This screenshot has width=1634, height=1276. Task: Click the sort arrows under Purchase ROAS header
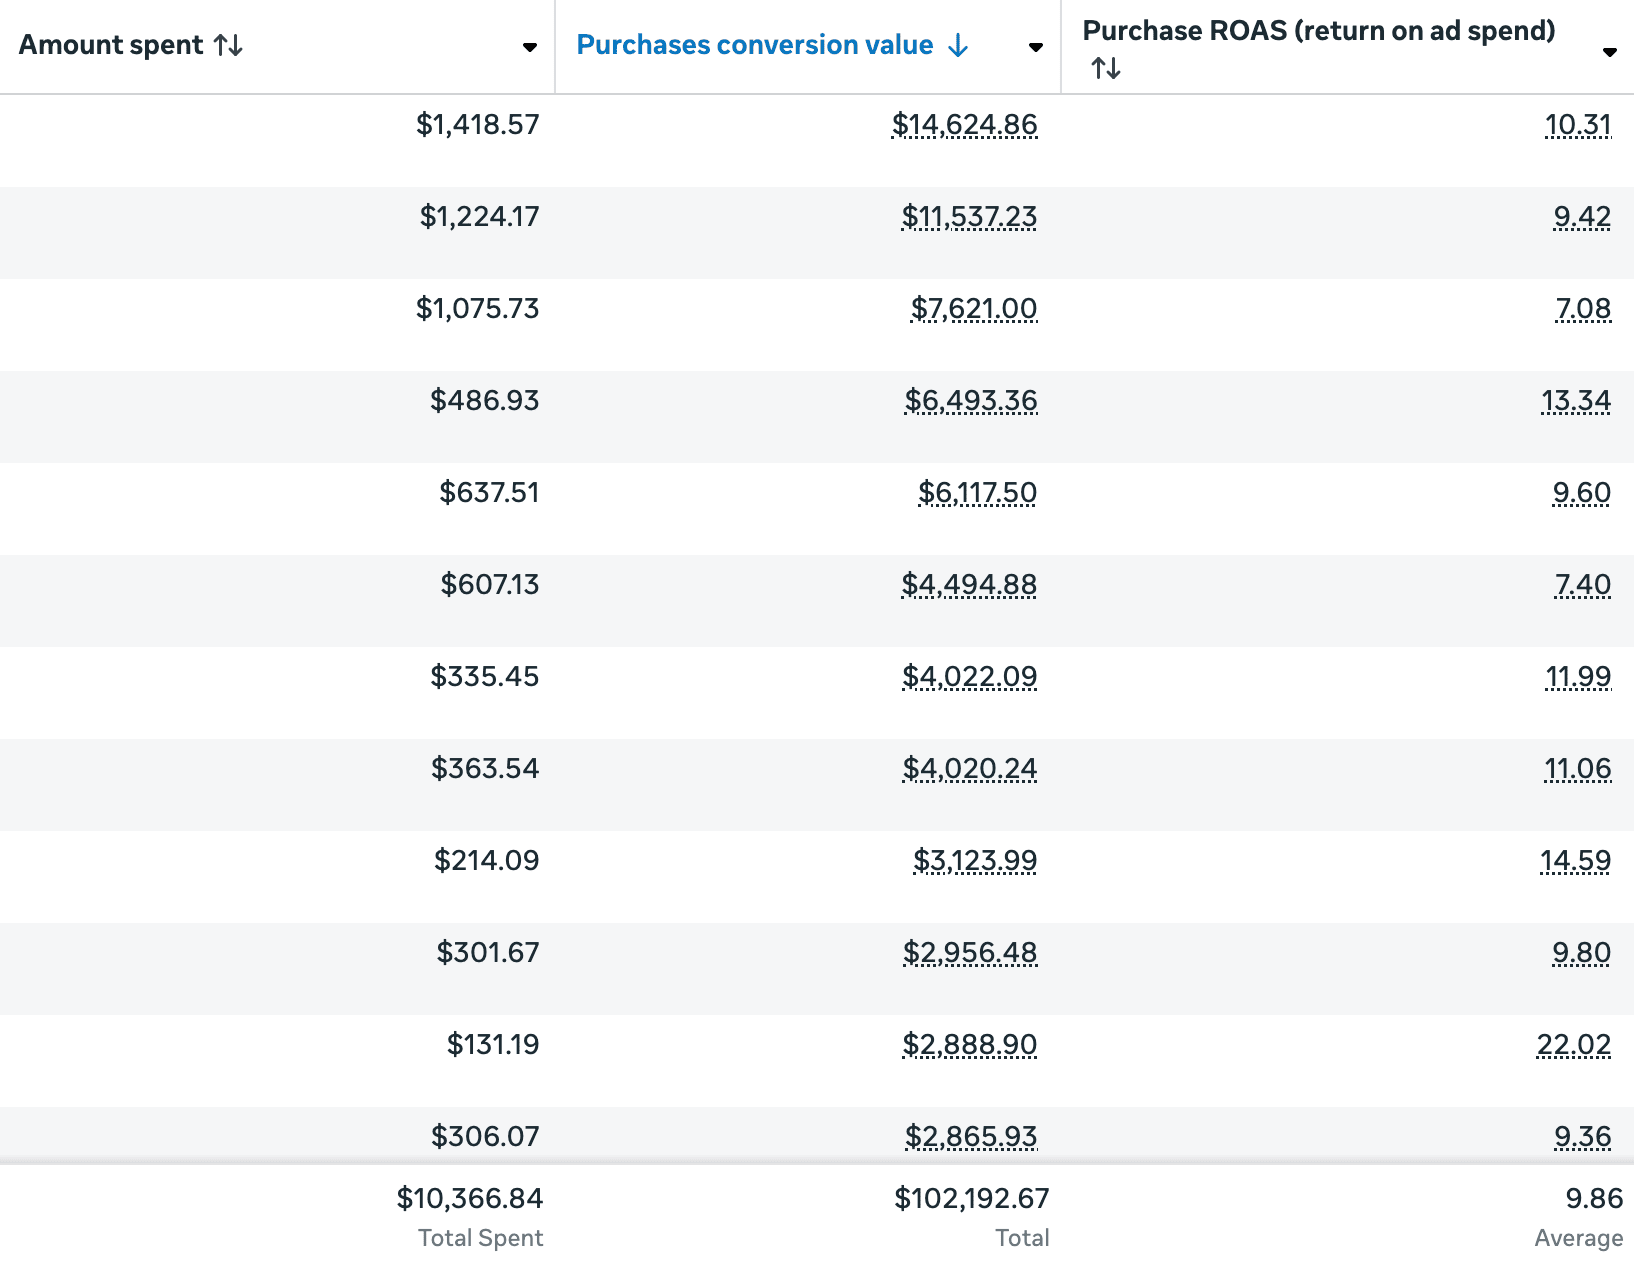(1106, 68)
